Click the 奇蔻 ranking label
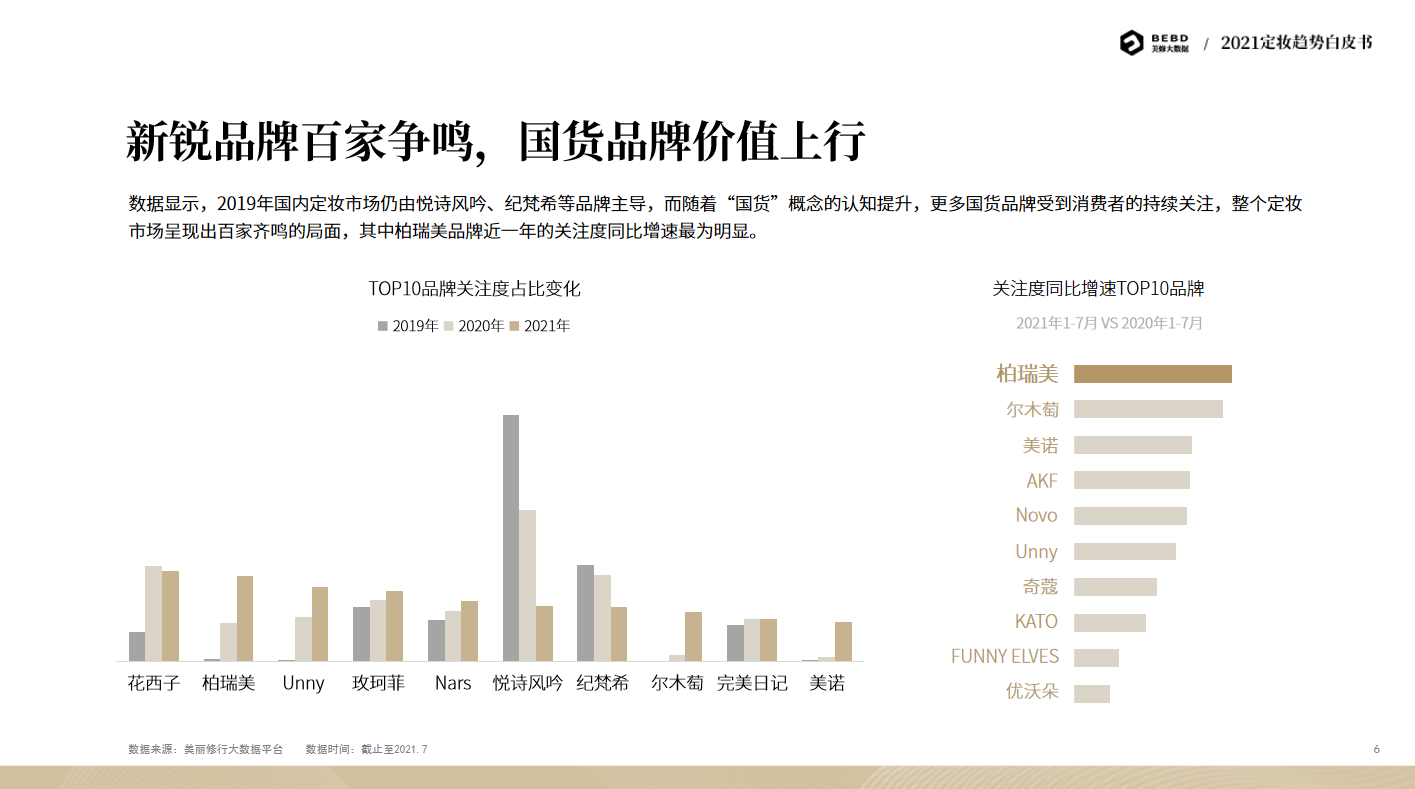This screenshot has height=789, width=1415. tap(1040, 587)
